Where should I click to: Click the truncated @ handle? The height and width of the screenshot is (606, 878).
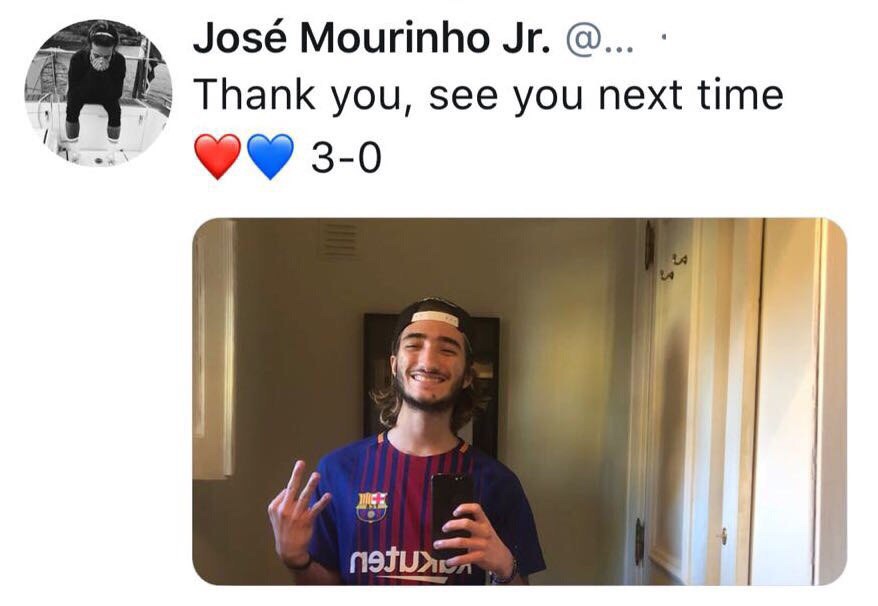pos(600,41)
